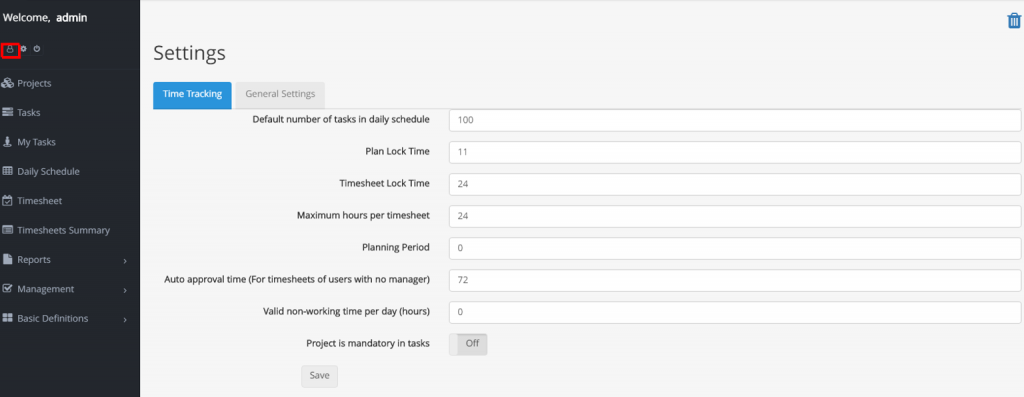Click the Save button
The height and width of the screenshot is (397, 1024).
319,376
